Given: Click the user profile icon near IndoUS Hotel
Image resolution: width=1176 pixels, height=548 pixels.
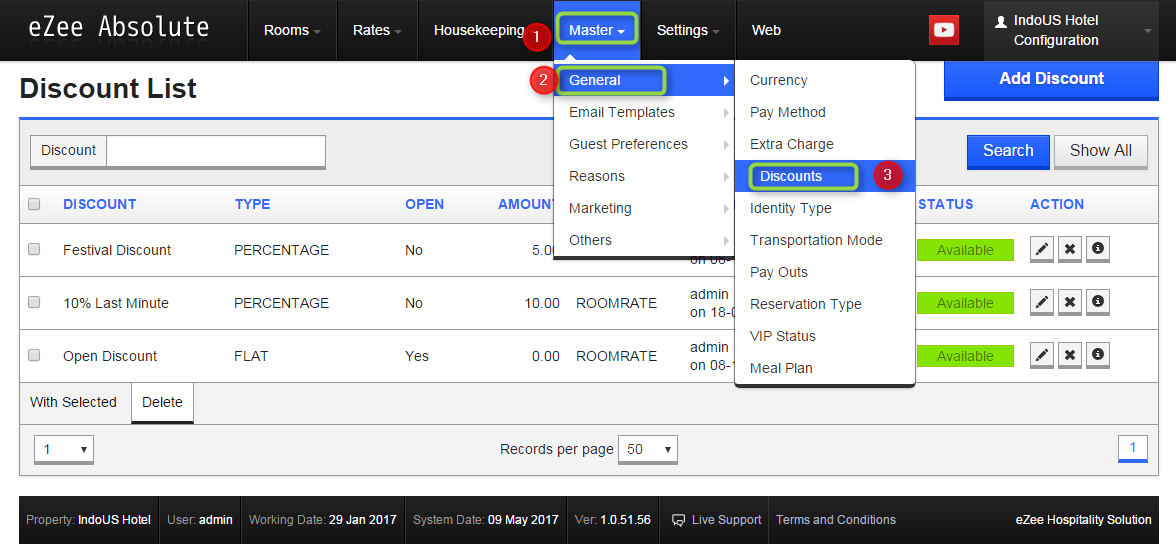Looking at the screenshot, I should tap(1000, 21).
